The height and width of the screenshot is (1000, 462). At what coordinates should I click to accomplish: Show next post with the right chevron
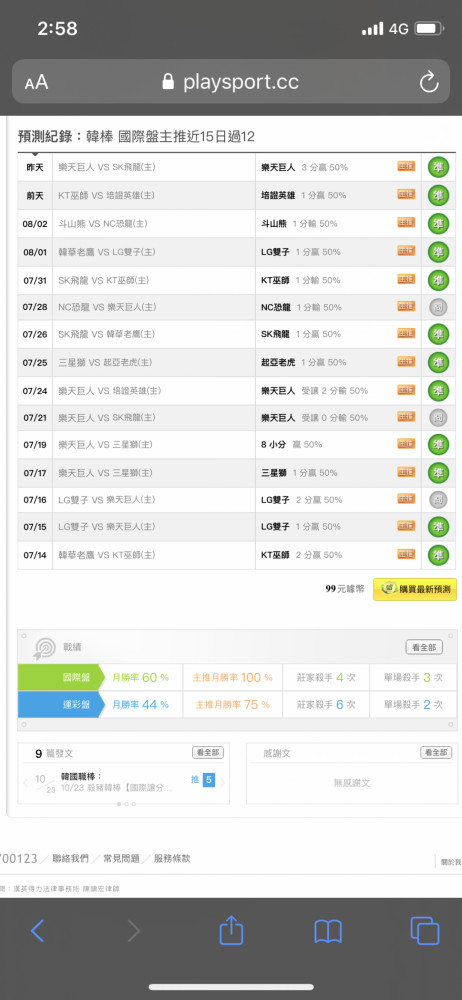pyautogui.click(x=223, y=781)
